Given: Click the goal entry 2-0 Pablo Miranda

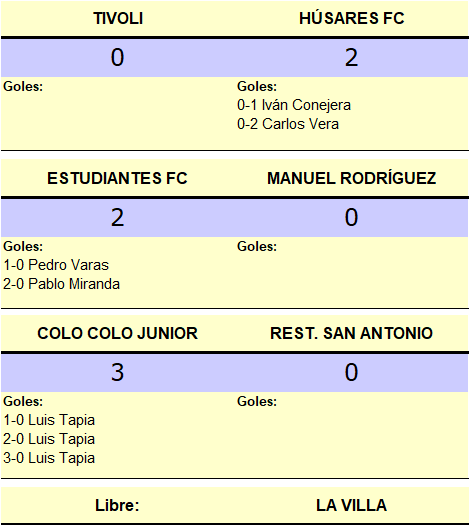Looking at the screenshot, I should (61, 284).
